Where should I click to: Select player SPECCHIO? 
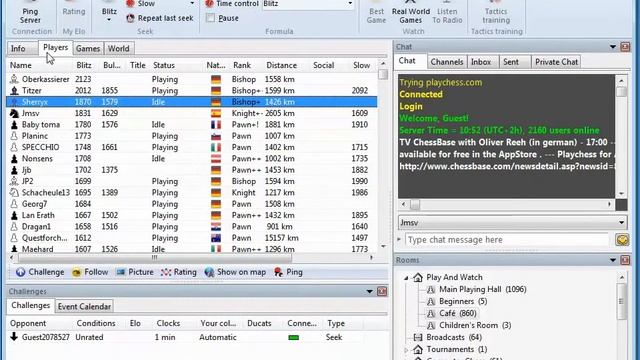click(192, 147)
